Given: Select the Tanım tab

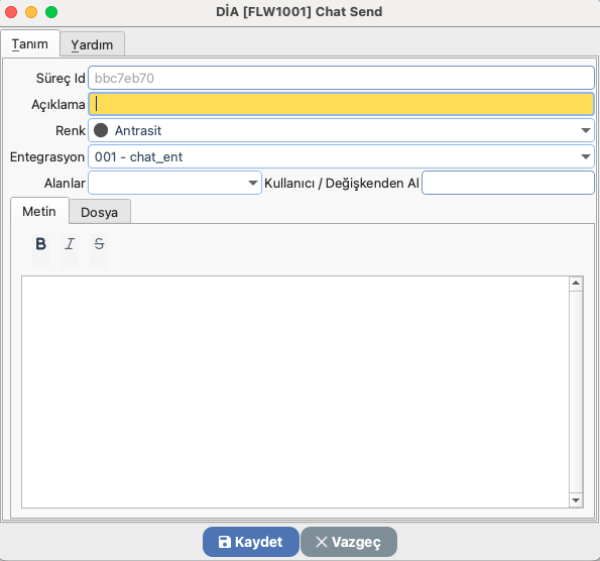Looking at the screenshot, I should coord(30,44).
